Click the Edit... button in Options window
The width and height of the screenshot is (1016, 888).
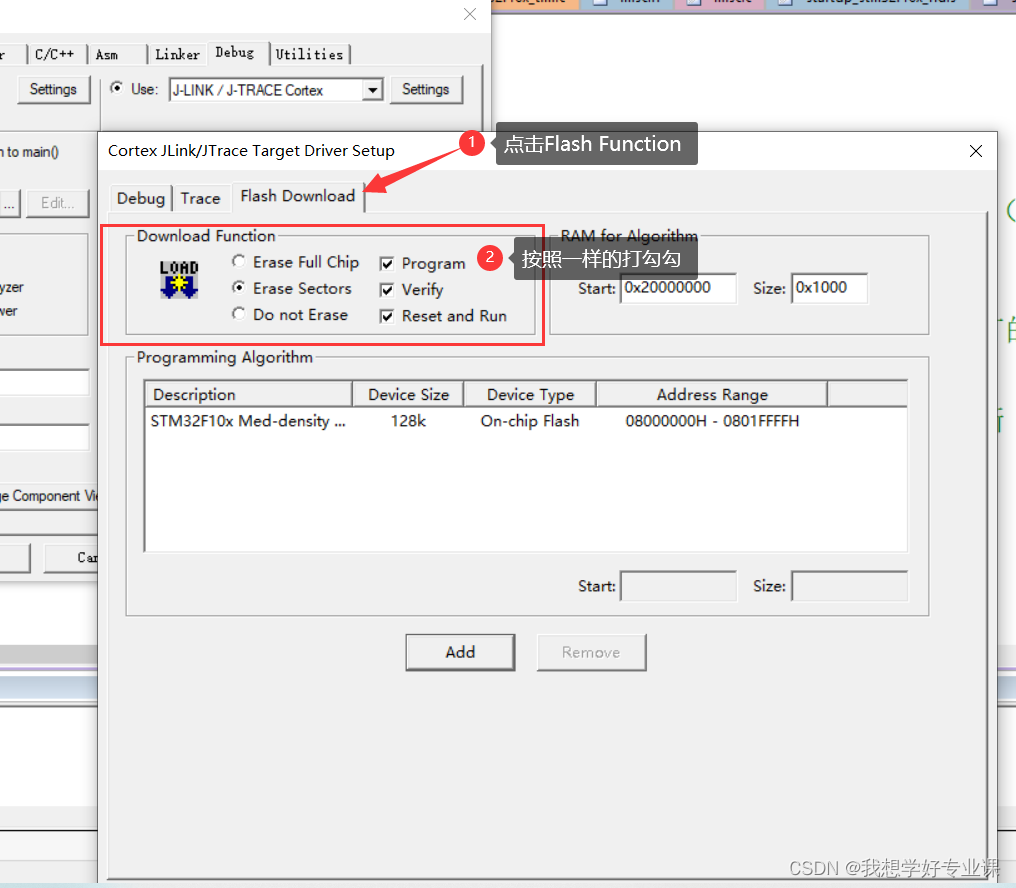[x=57, y=203]
